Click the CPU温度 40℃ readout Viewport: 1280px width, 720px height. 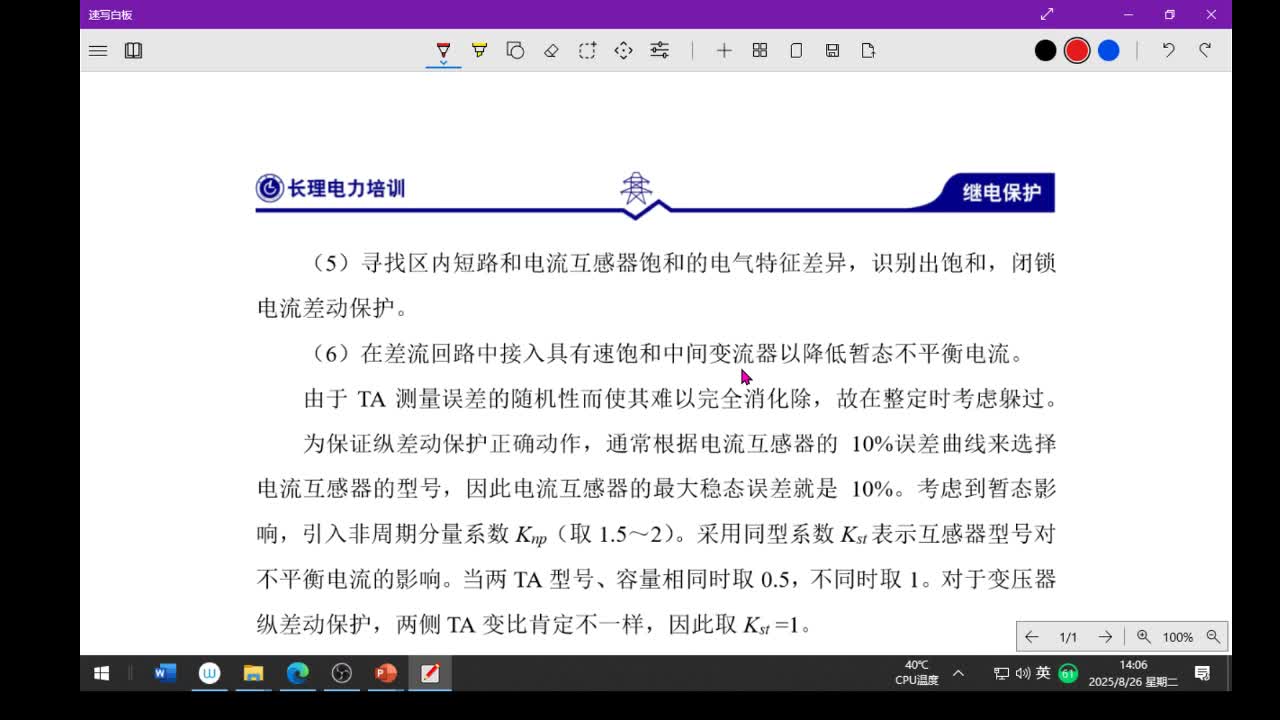click(x=917, y=673)
